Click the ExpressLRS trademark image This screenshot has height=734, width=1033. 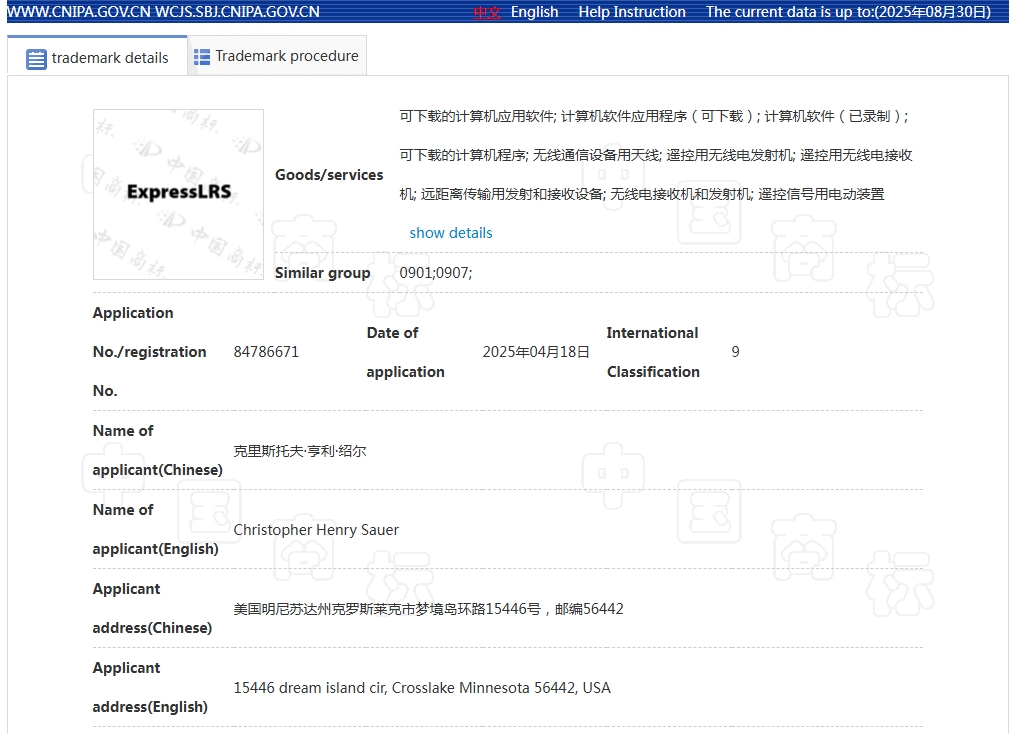coord(178,194)
